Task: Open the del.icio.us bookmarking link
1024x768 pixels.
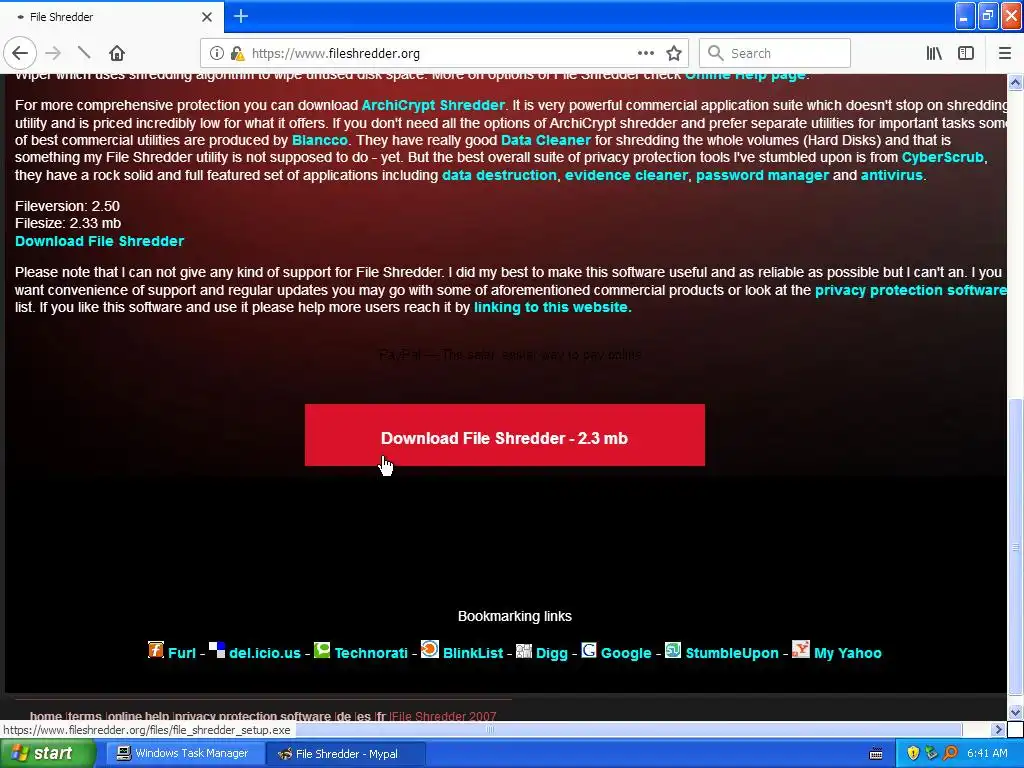Action: pyautogui.click(x=264, y=653)
